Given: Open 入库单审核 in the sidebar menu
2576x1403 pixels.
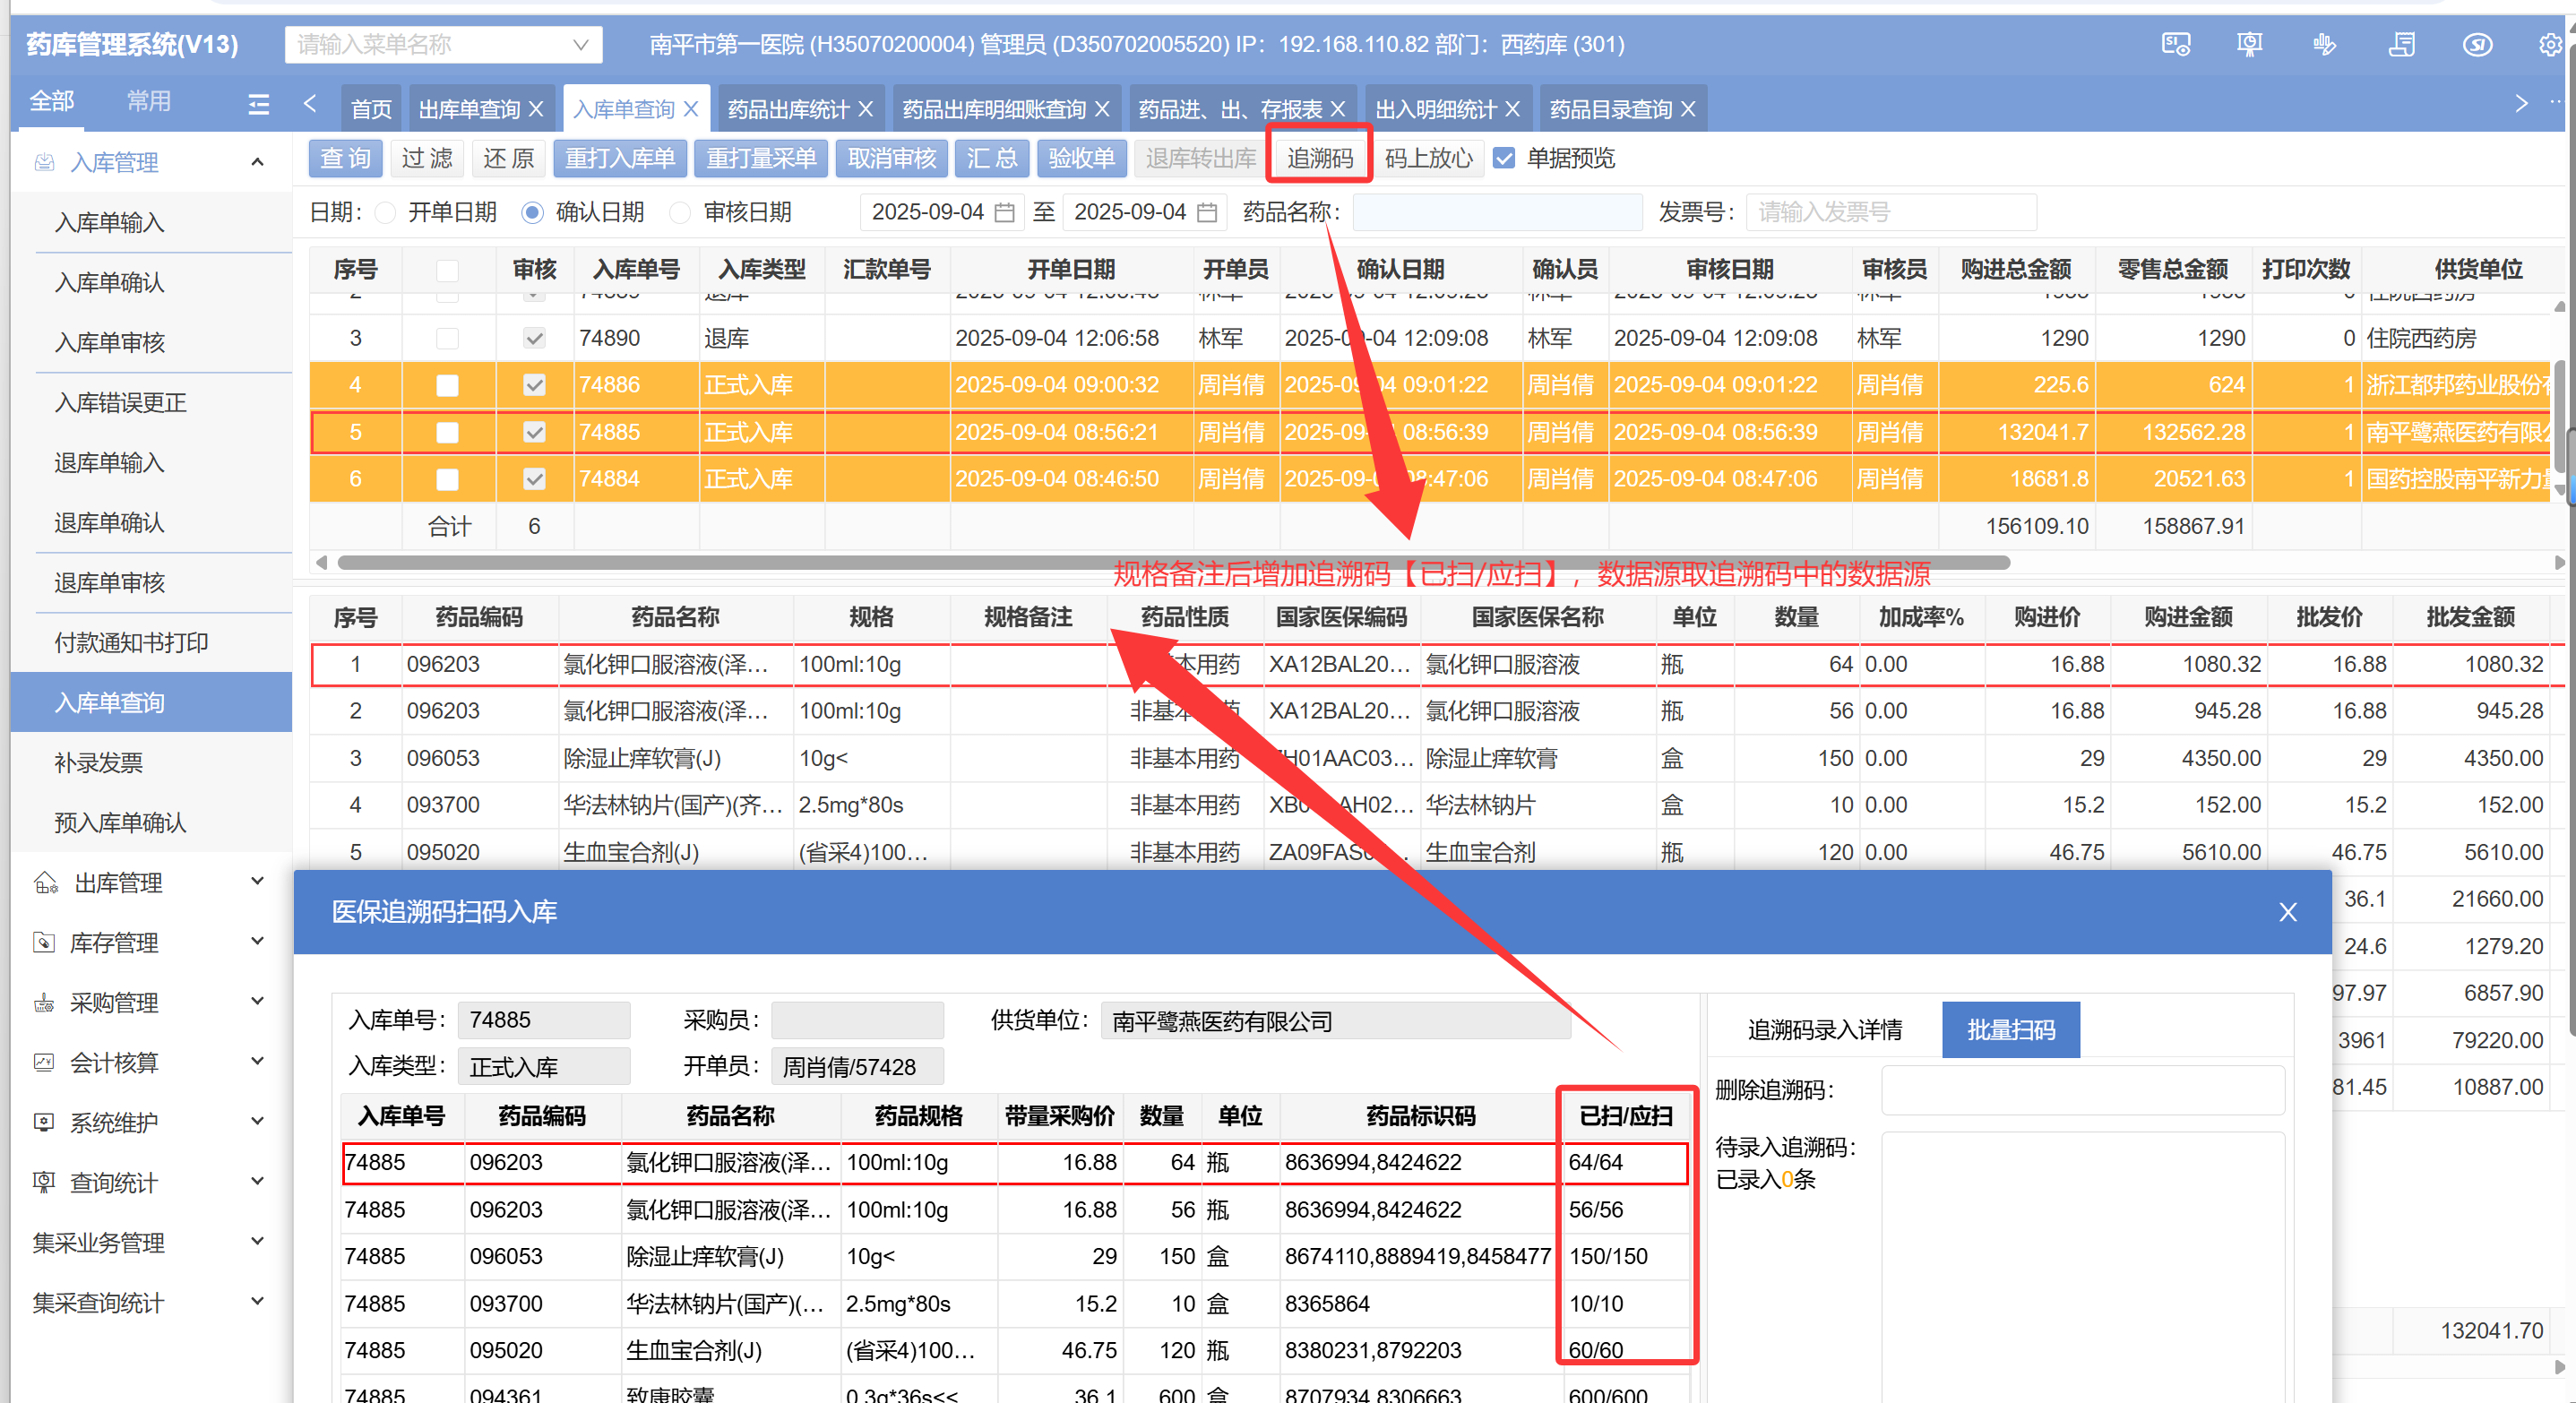Looking at the screenshot, I should coord(110,342).
